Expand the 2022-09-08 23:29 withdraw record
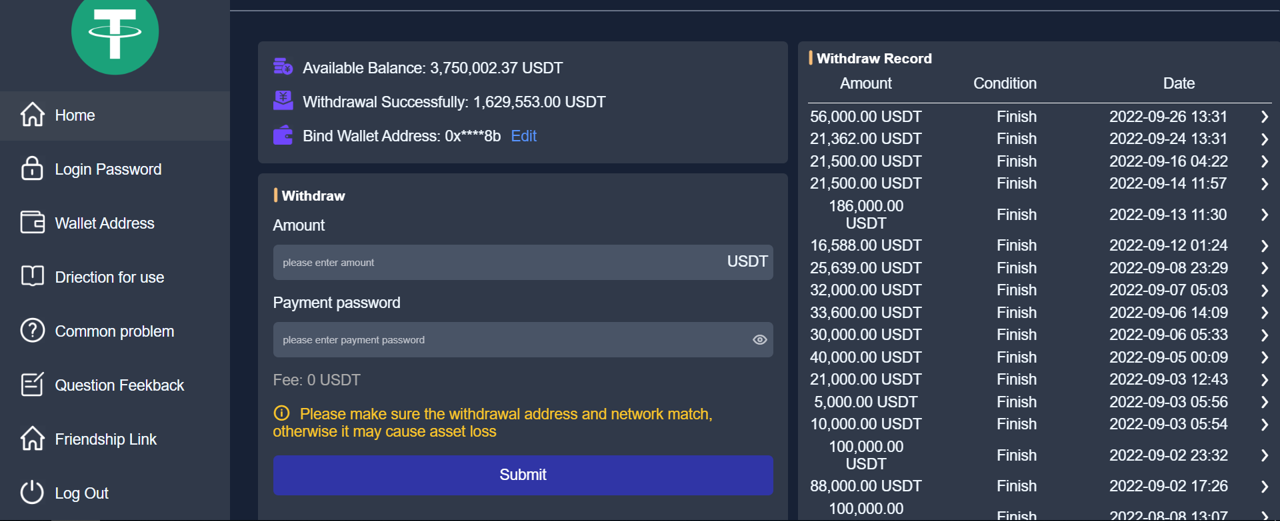 pyautogui.click(x=1265, y=268)
